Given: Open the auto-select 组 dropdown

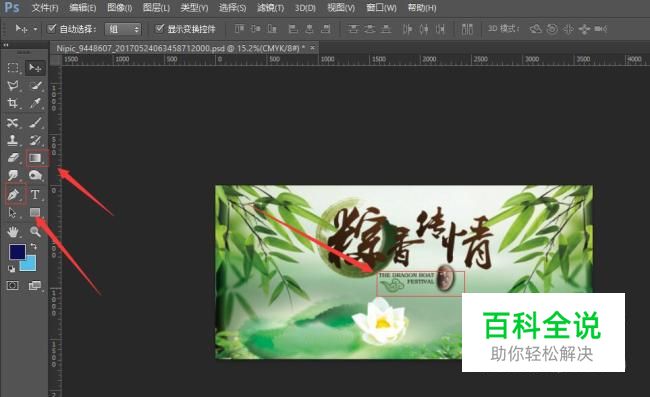Looking at the screenshot, I should (x=123, y=29).
